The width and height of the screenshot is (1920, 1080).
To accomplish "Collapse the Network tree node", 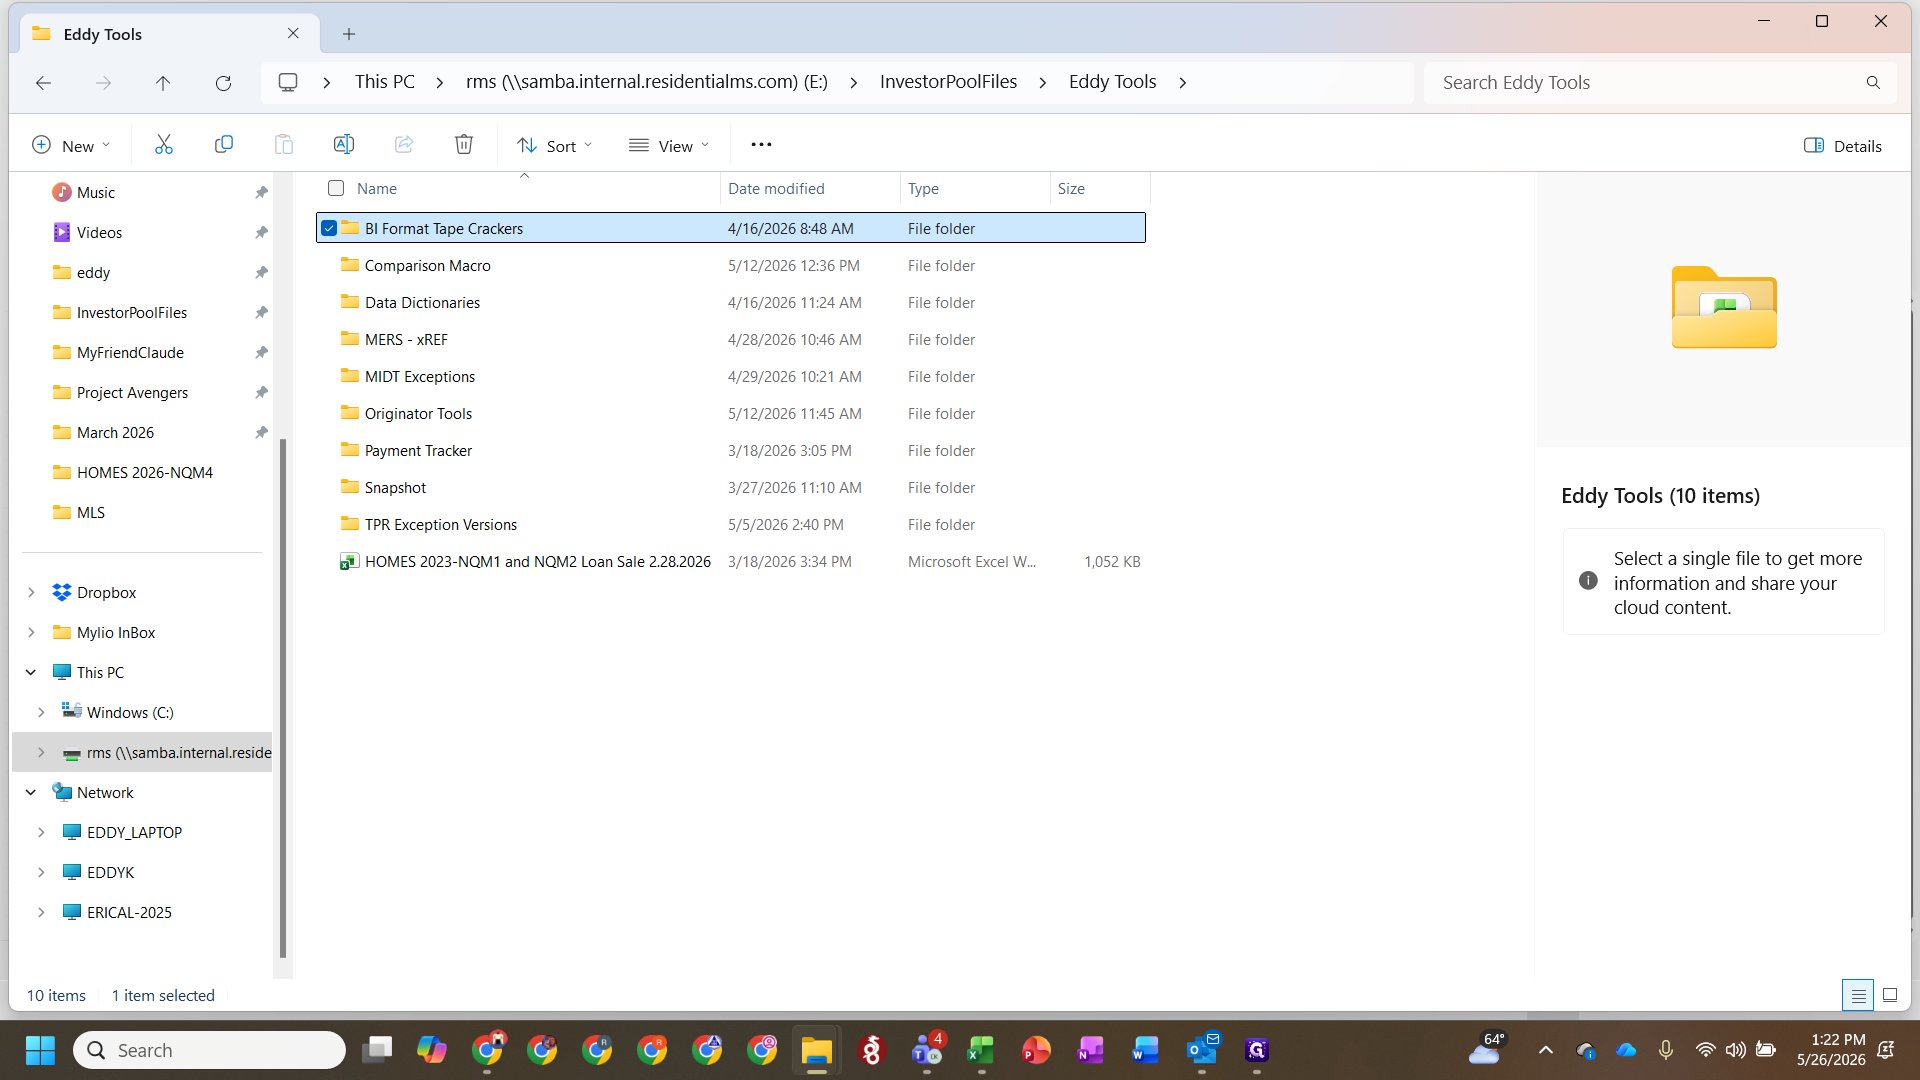I will click(x=31, y=793).
